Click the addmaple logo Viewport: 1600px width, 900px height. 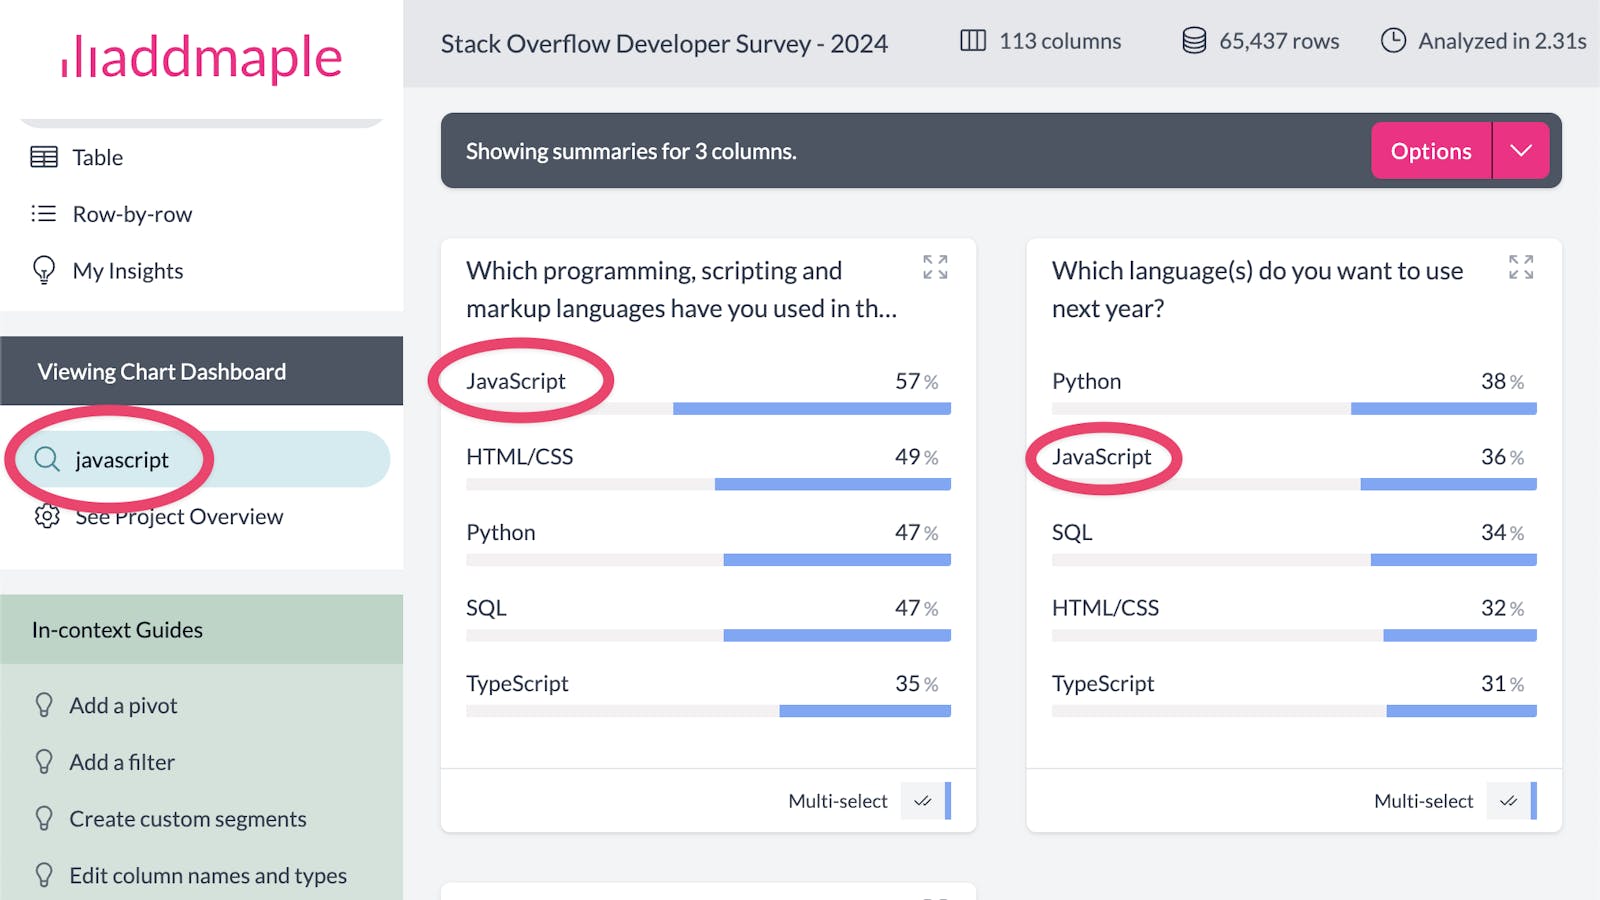click(201, 57)
